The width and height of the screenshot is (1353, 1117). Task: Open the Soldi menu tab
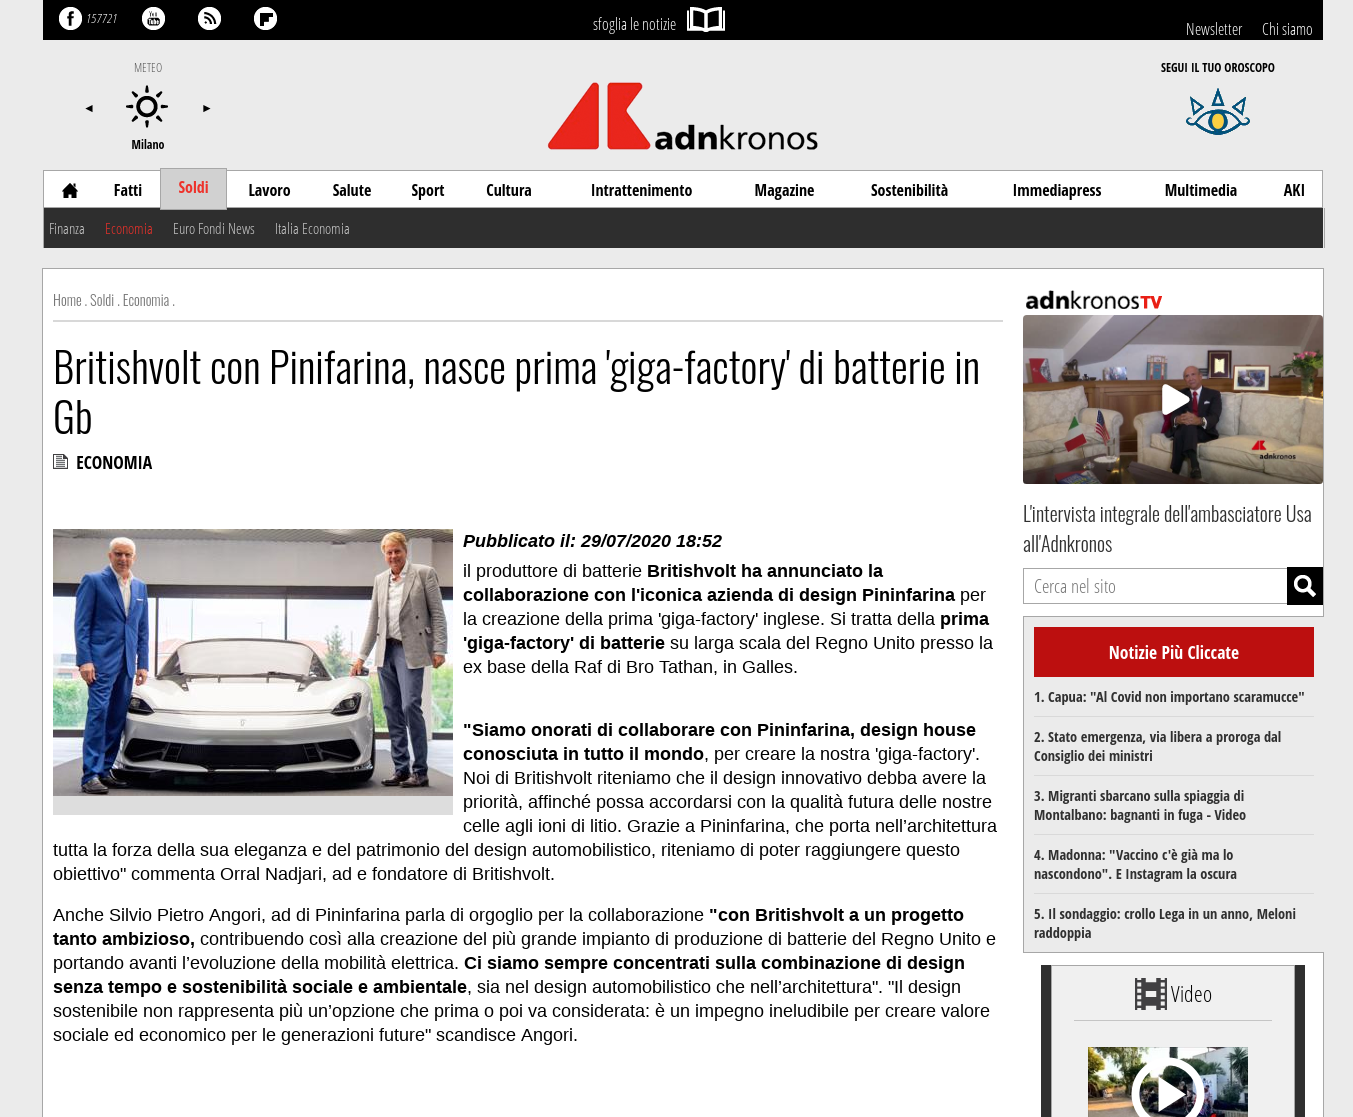coord(193,188)
